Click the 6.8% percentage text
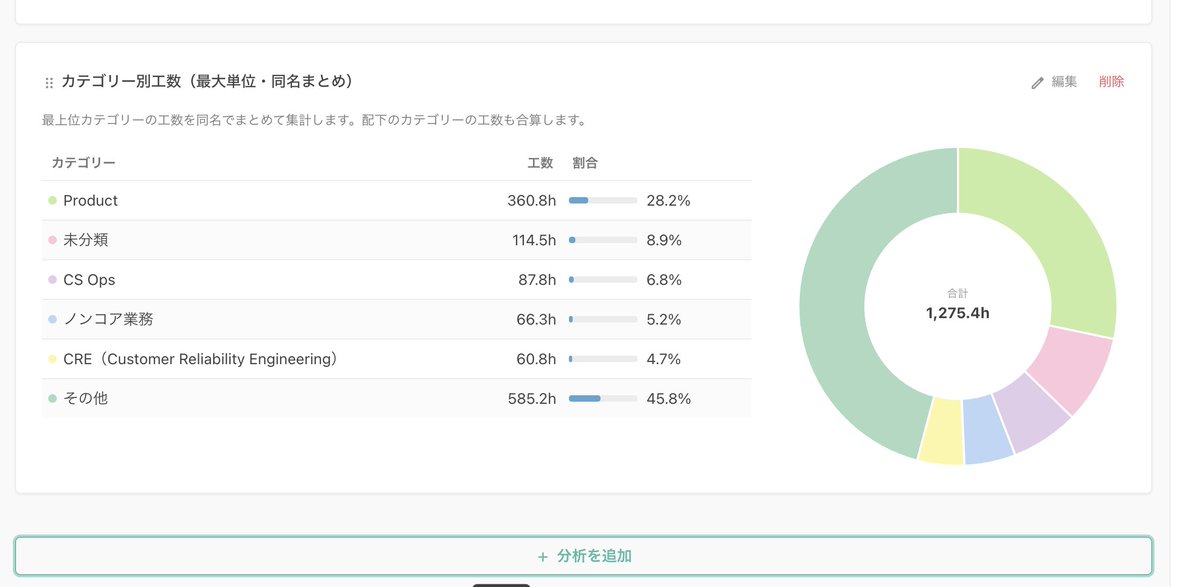The image size is (1200, 587). 664,279
